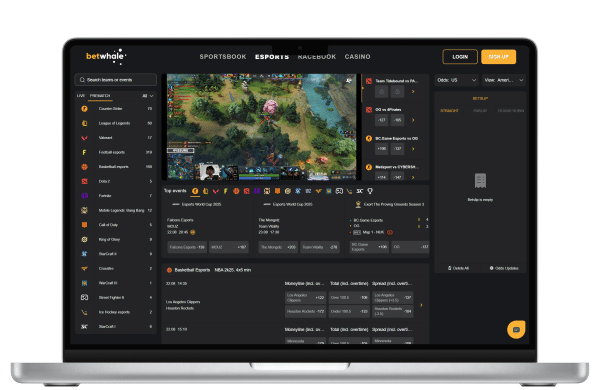Select League of Legends sidebar icon
Viewport: 600px width, 390px height.
85,123
